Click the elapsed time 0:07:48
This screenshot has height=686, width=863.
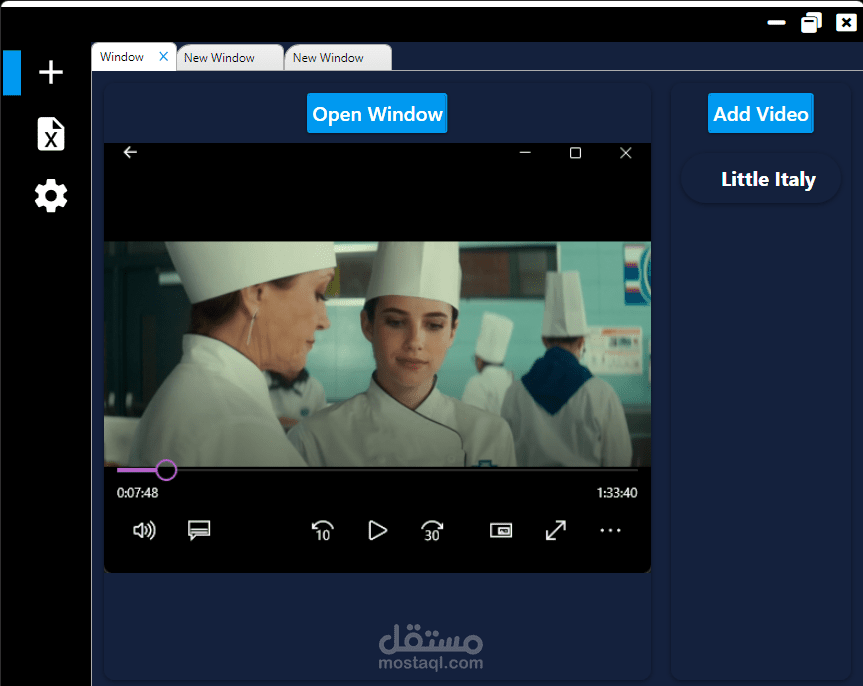[x=137, y=493]
